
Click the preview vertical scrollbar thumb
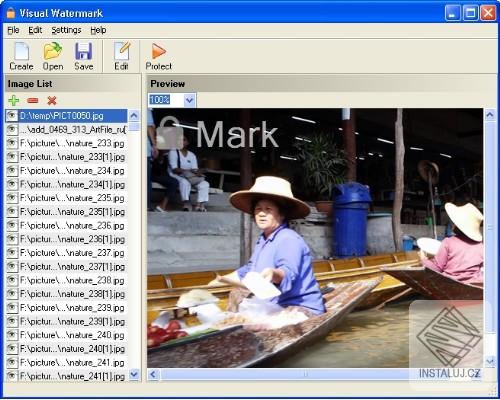(490, 227)
